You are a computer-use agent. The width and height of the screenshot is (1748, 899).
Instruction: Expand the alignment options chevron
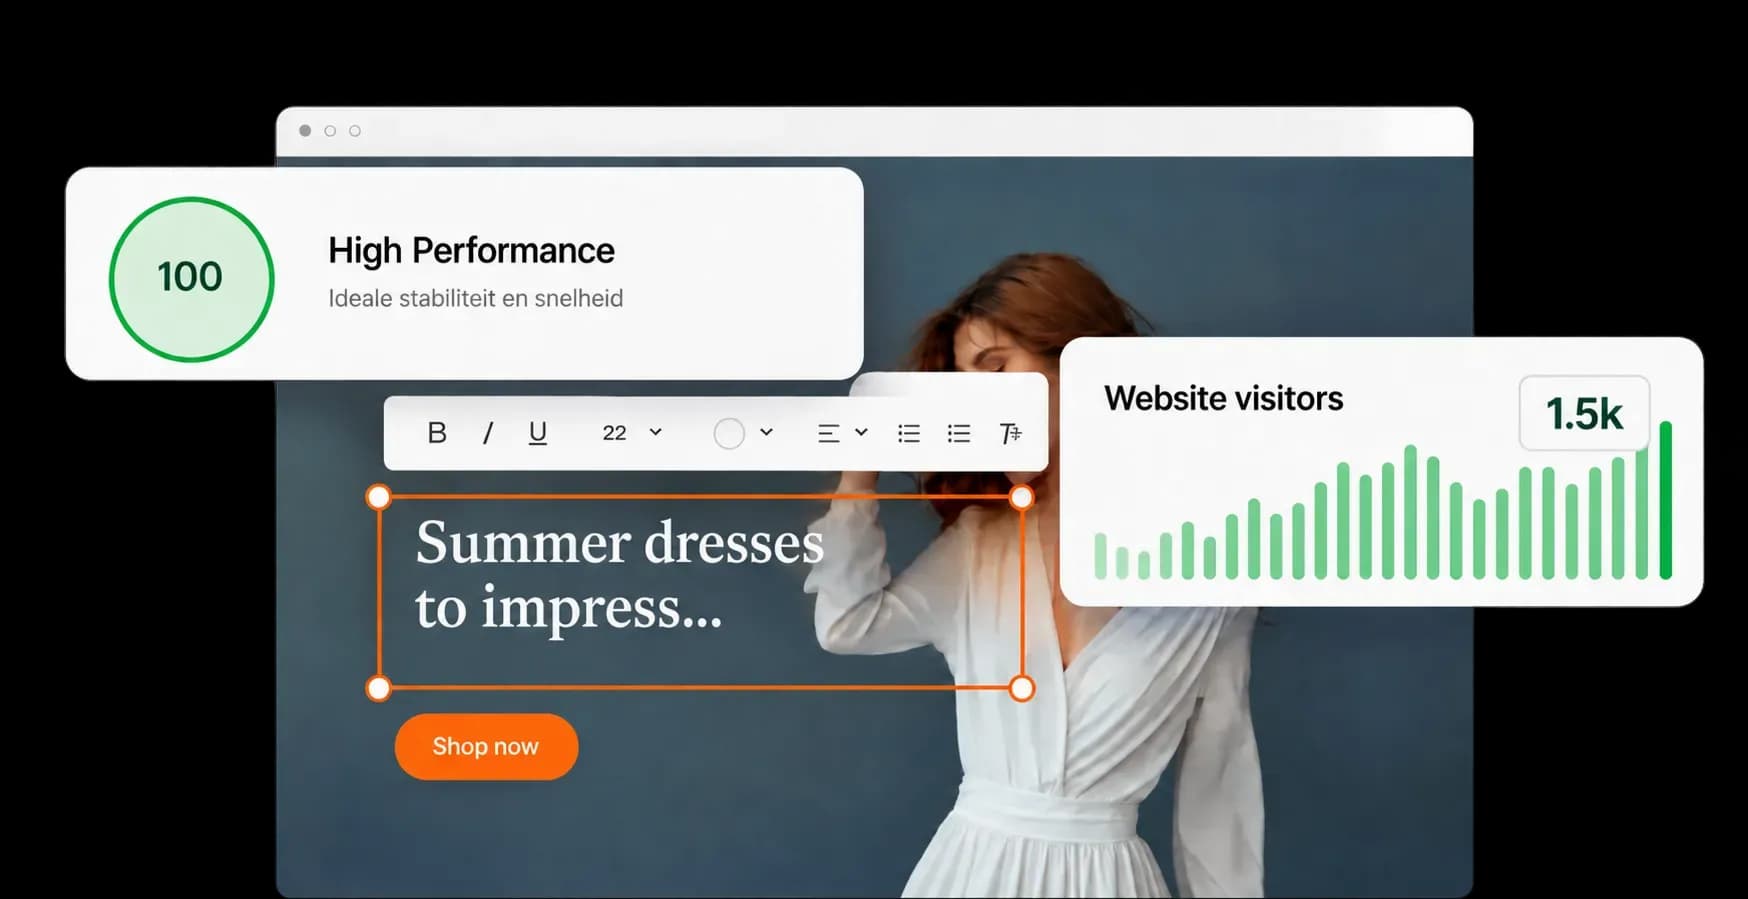pyautogui.click(x=861, y=432)
